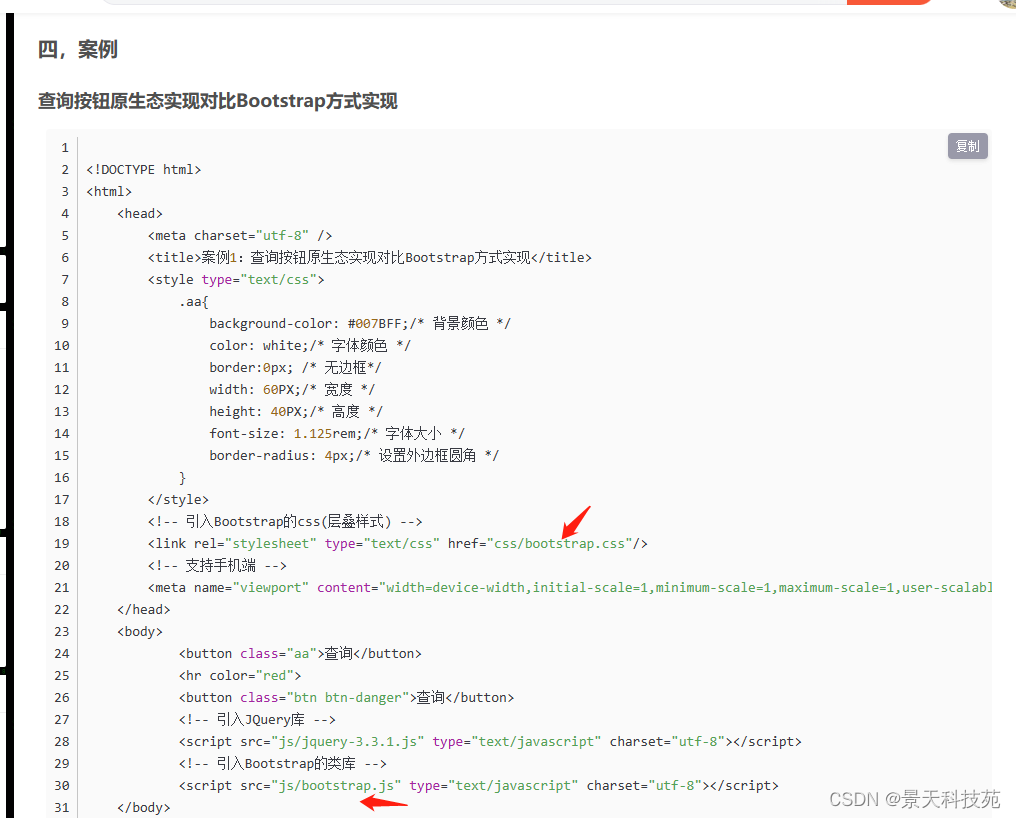The image size is (1016, 818).
Task: Click the button class="aa" 查询 line
Action: [x=300, y=653]
